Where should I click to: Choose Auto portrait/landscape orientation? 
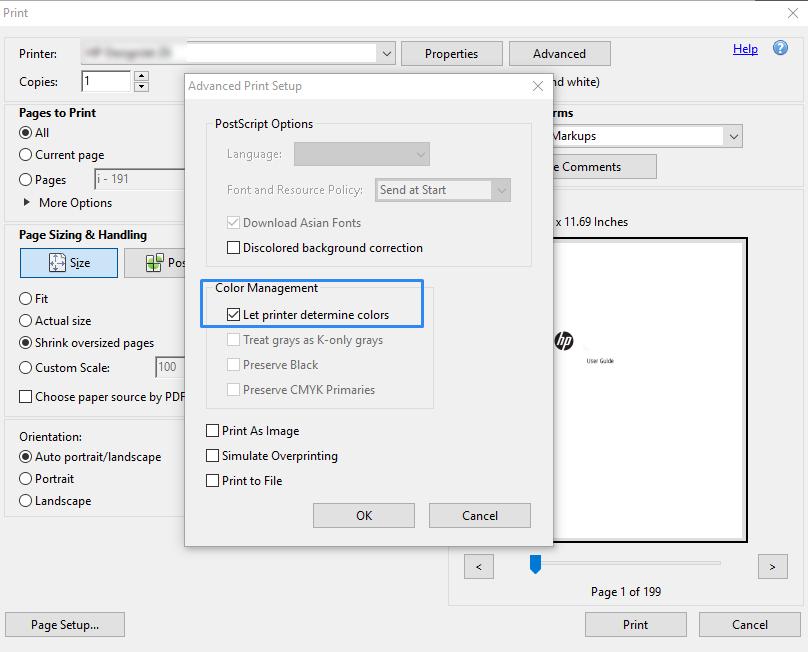[x=25, y=457]
